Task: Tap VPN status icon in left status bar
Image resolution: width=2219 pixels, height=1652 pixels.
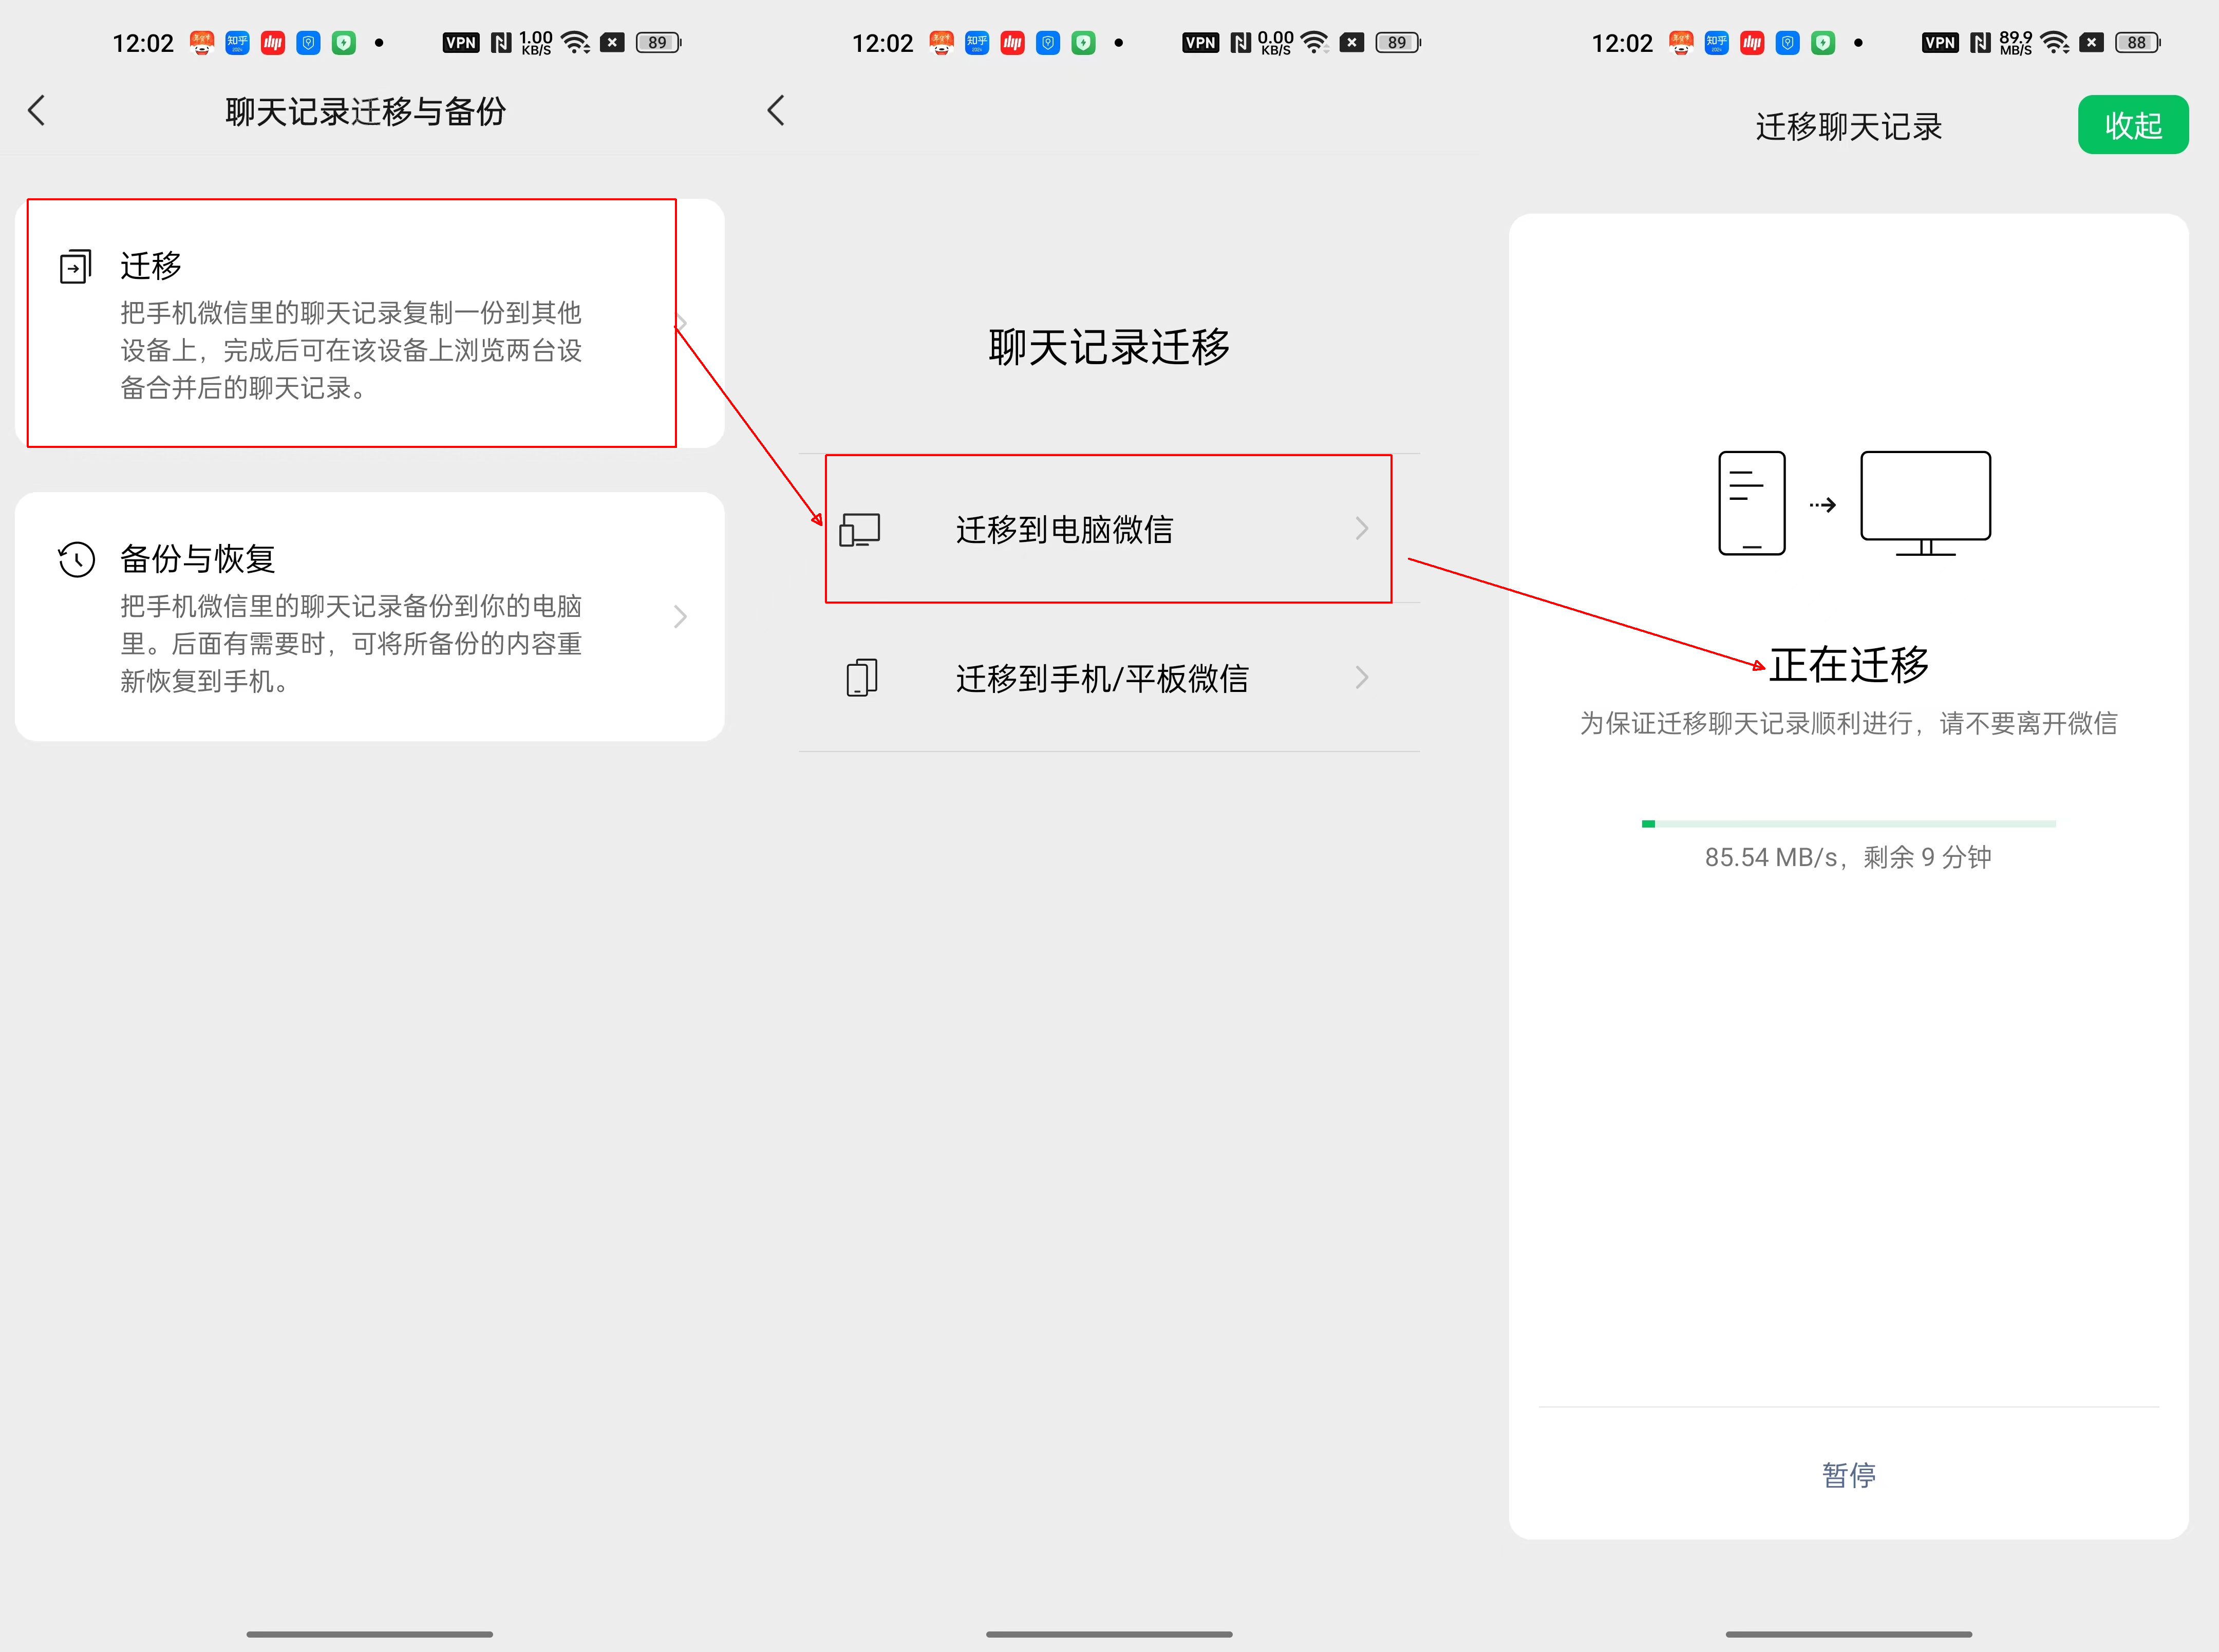Action: point(461,43)
